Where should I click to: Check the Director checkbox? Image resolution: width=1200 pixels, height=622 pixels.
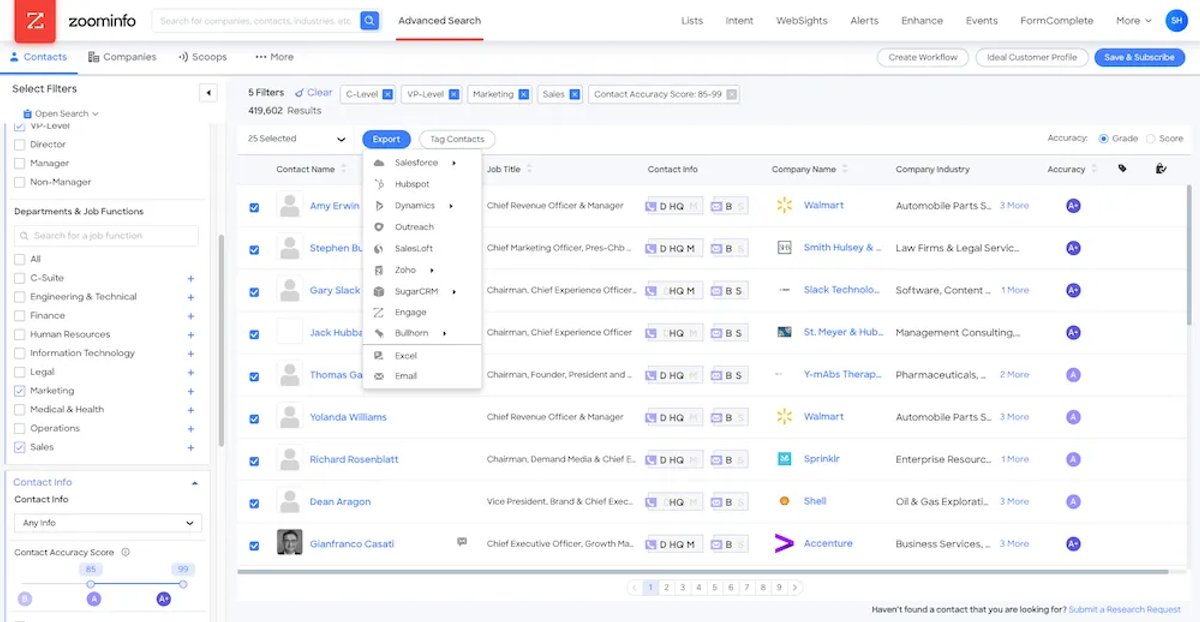point(20,144)
